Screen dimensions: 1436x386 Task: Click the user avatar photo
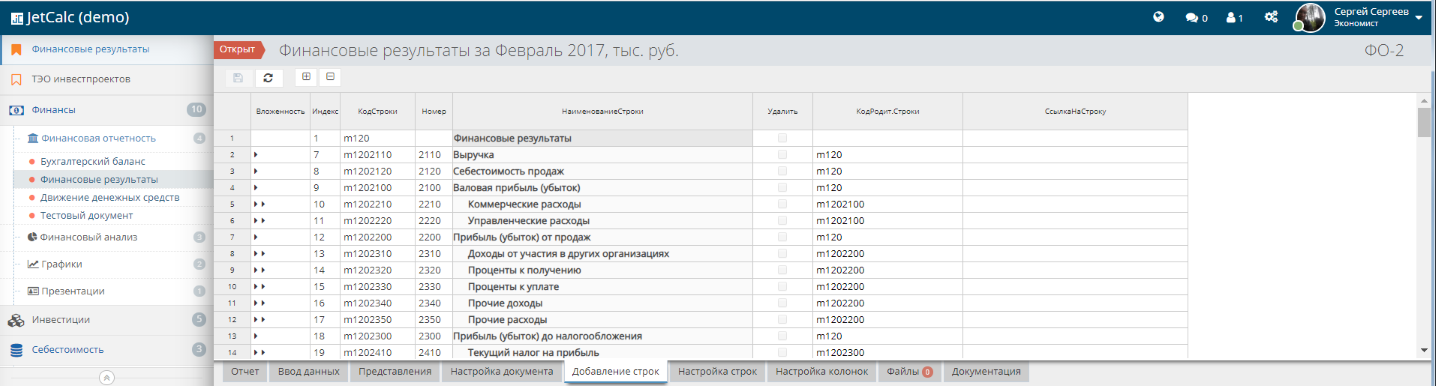point(1311,17)
